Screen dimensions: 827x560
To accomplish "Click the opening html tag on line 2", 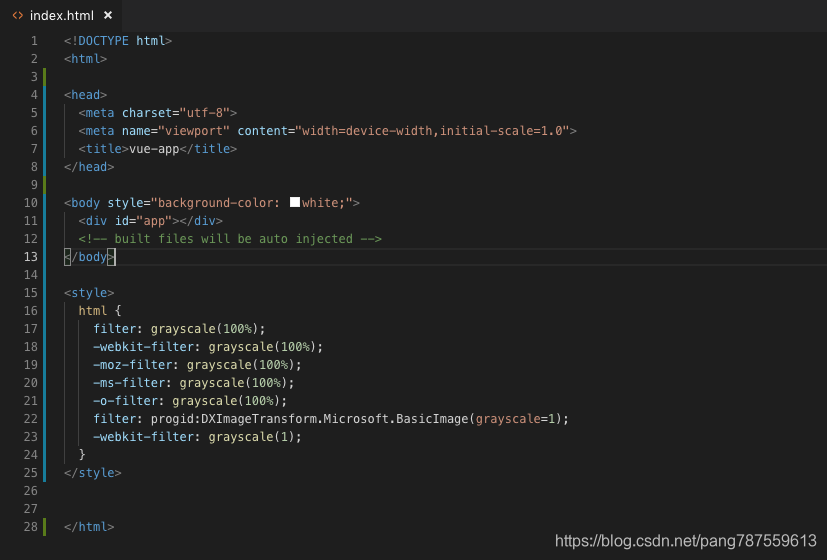I will pyautogui.click(x=85, y=59).
